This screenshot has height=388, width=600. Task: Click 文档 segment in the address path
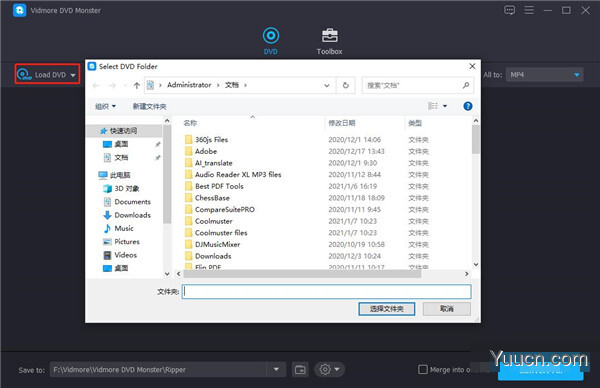pyautogui.click(x=232, y=85)
